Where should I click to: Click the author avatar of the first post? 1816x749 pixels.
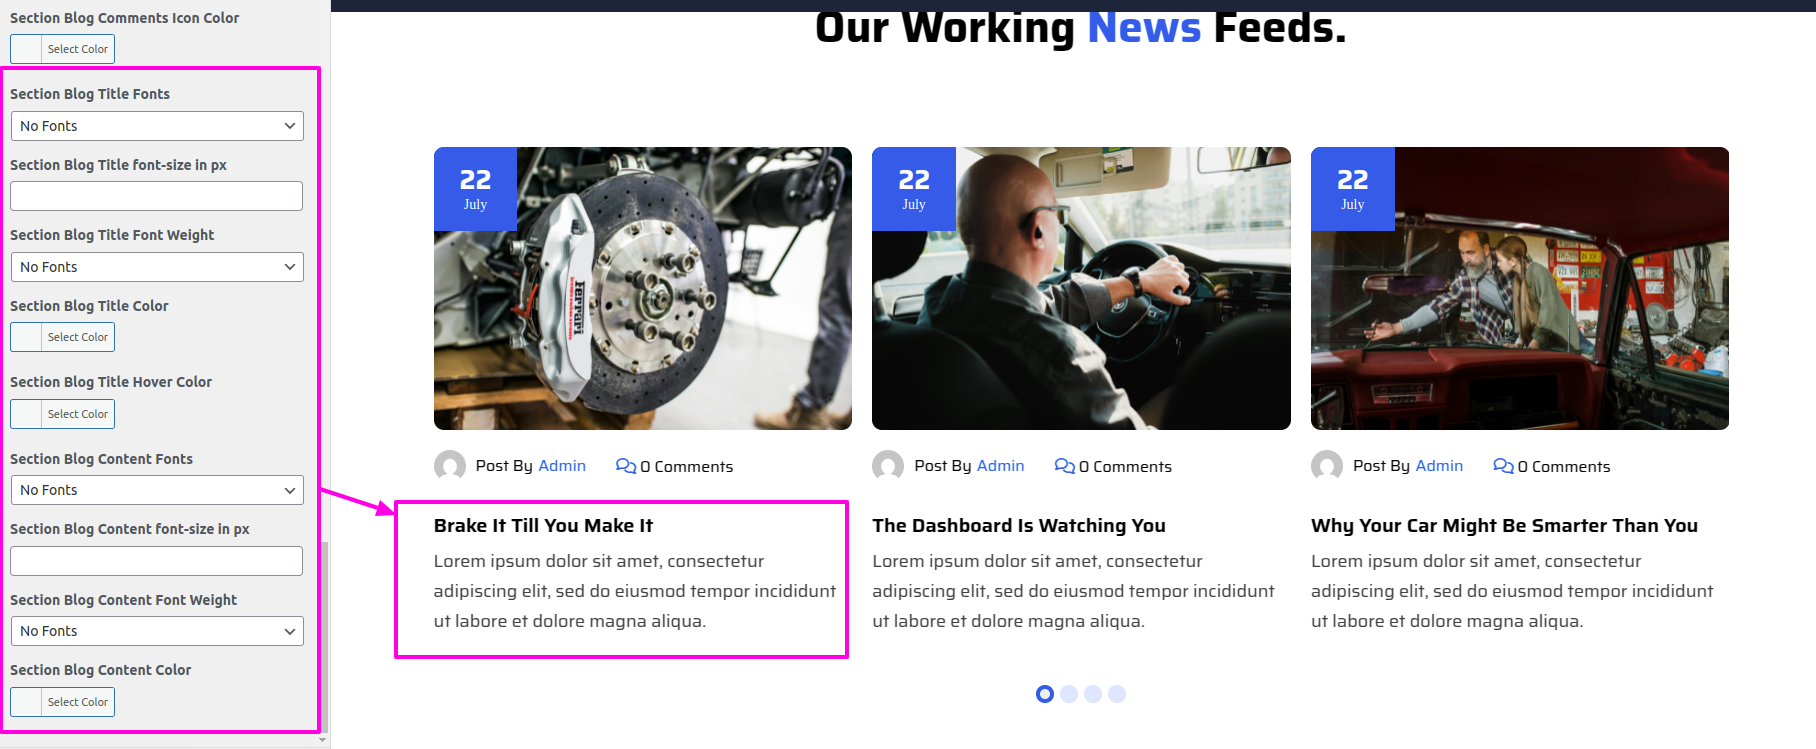(450, 466)
